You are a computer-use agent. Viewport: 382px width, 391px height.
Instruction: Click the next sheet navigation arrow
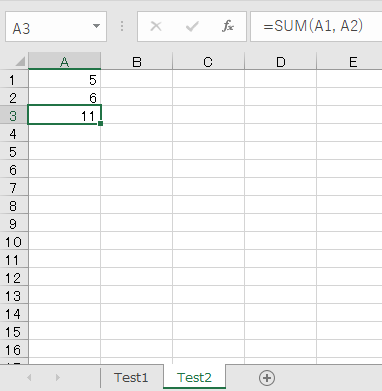[58, 377]
